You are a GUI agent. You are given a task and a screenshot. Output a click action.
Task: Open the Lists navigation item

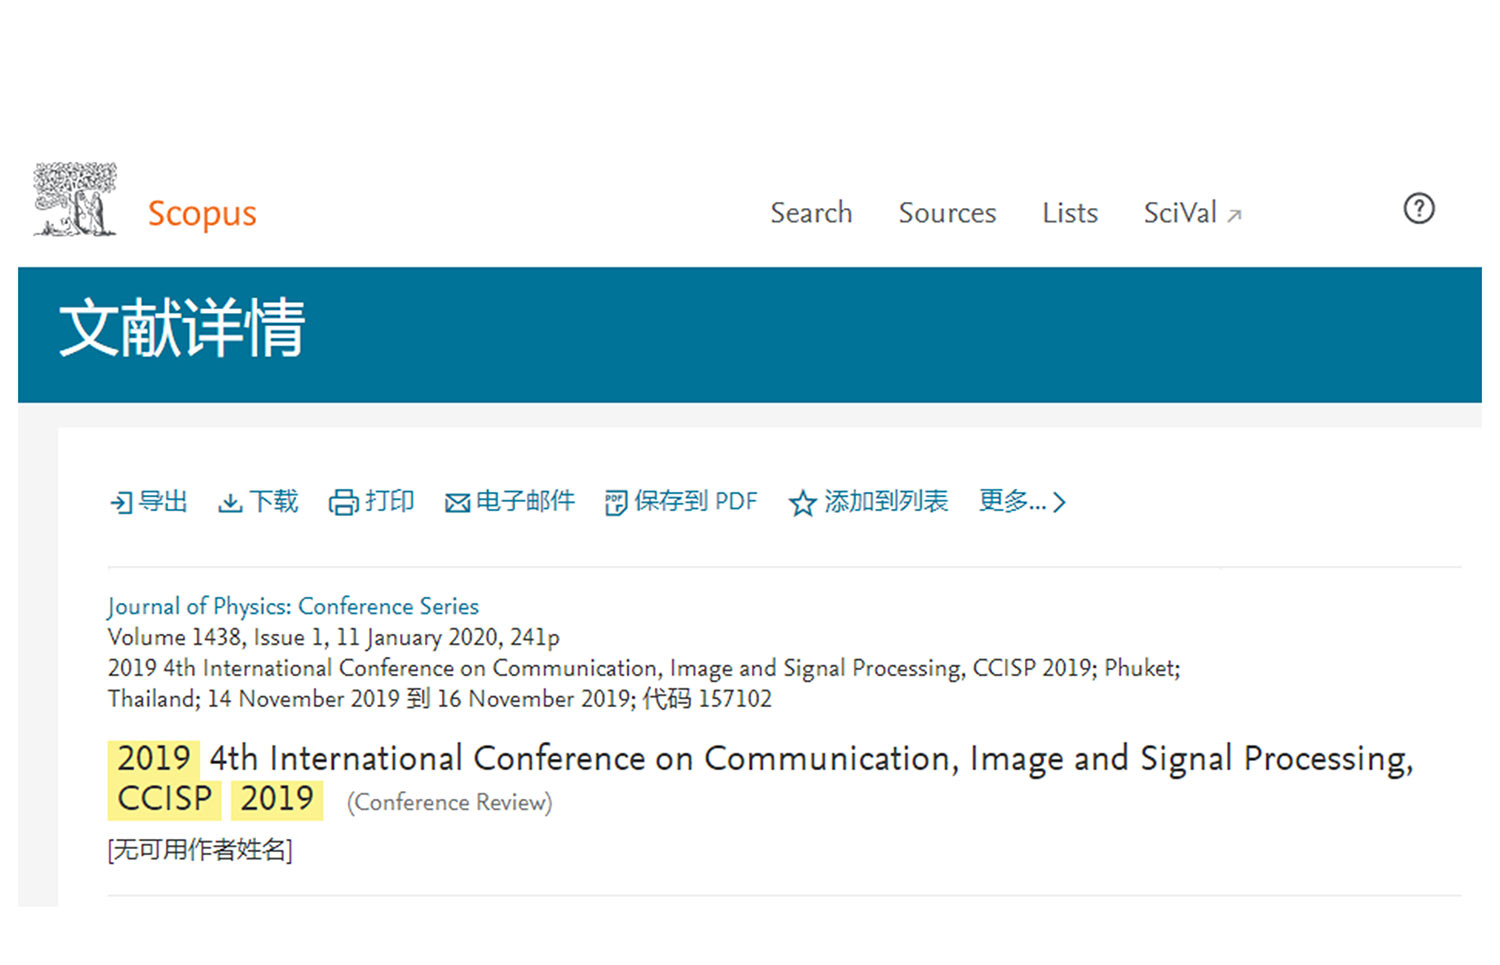tap(1070, 213)
